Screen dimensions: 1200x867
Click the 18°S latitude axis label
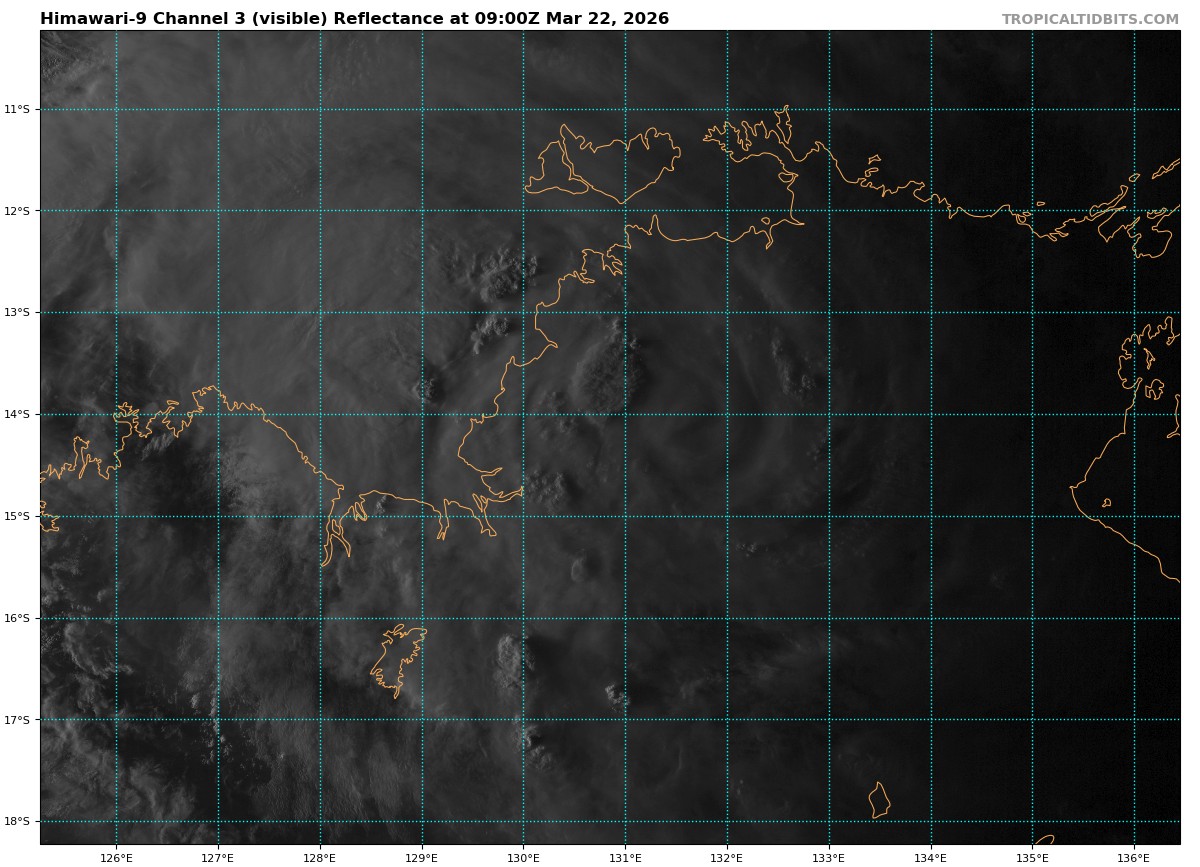18,822
